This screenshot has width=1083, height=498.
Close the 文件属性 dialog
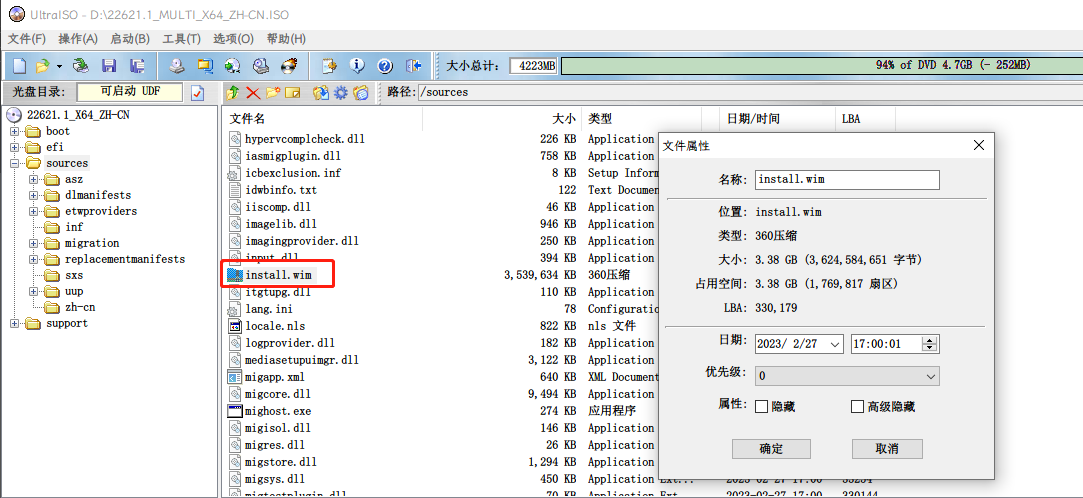coord(978,146)
